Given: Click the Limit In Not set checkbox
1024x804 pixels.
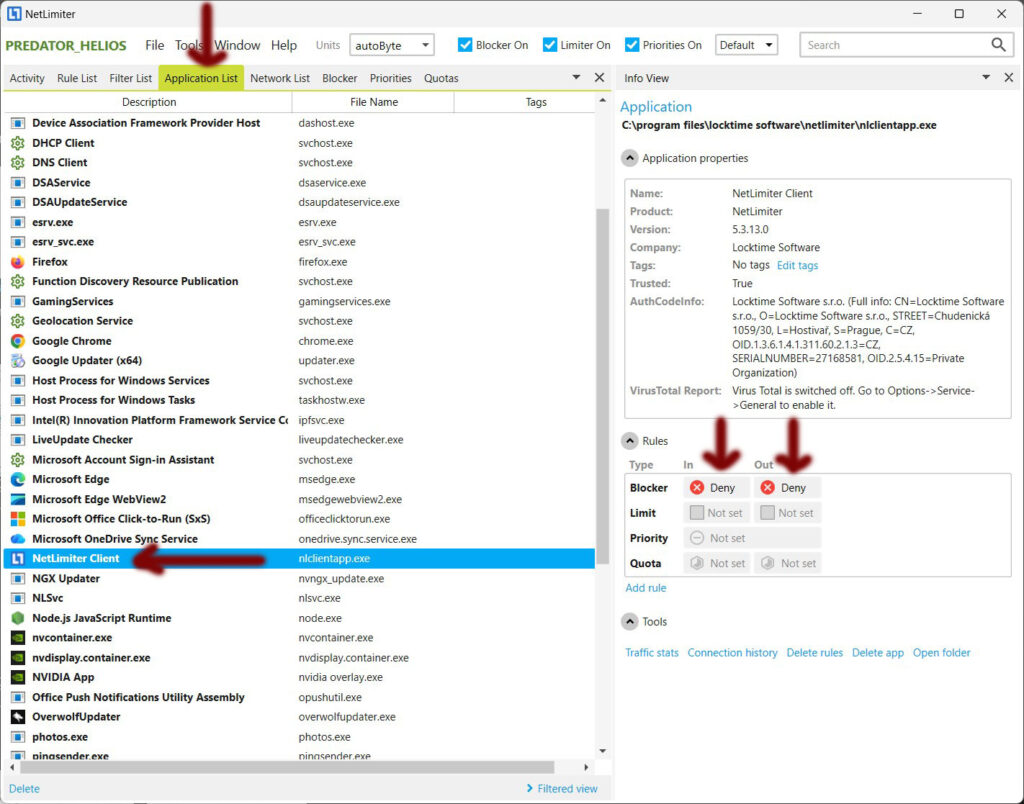Looking at the screenshot, I should pyautogui.click(x=697, y=513).
